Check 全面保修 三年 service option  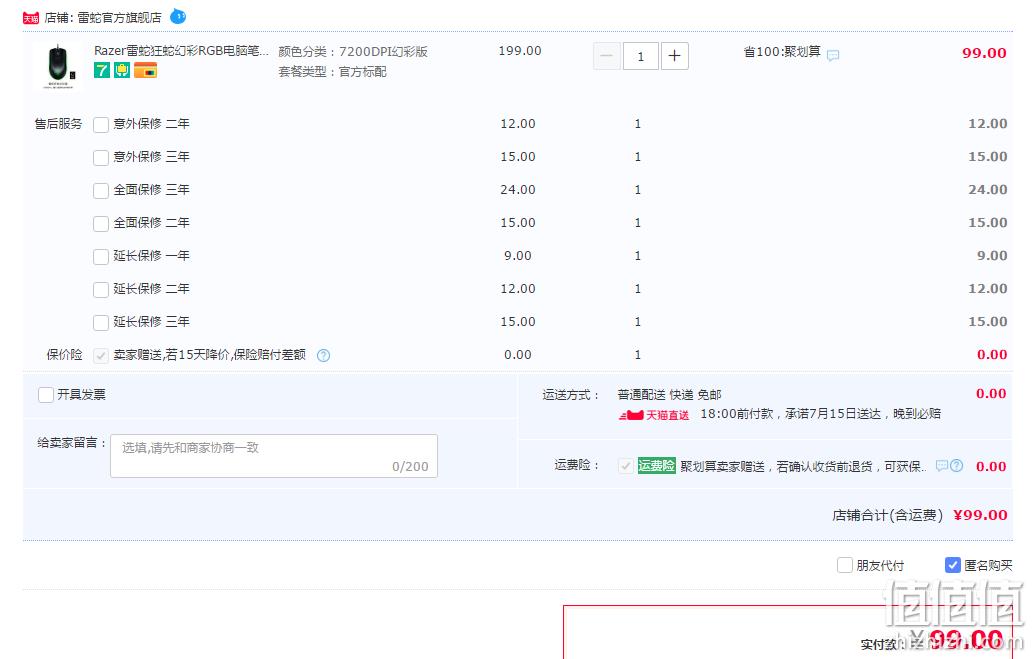(x=101, y=190)
